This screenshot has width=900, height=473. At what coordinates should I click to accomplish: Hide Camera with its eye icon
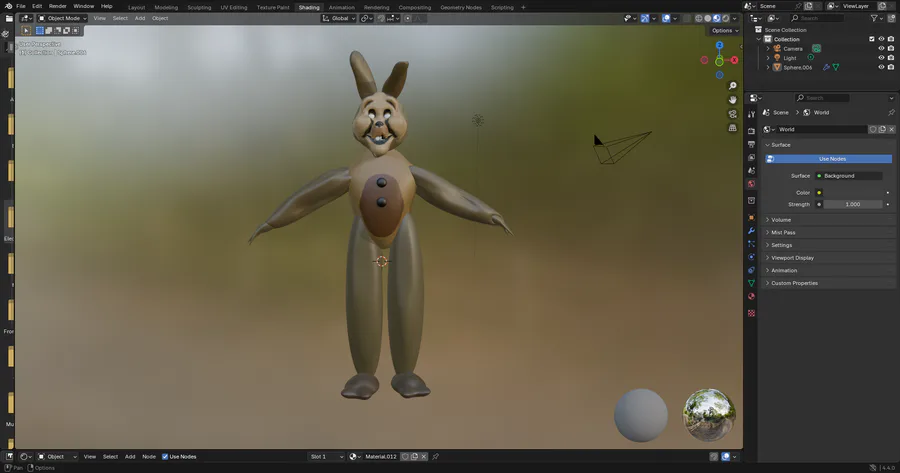point(881,48)
